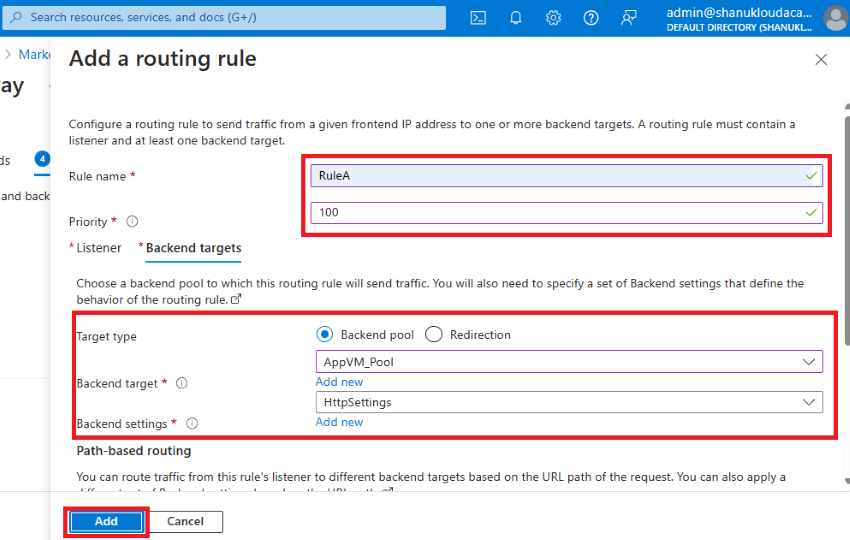Screen dimensions: 850x540
Task: Focus the Search resources, services, and docs box
Action: (224, 17)
